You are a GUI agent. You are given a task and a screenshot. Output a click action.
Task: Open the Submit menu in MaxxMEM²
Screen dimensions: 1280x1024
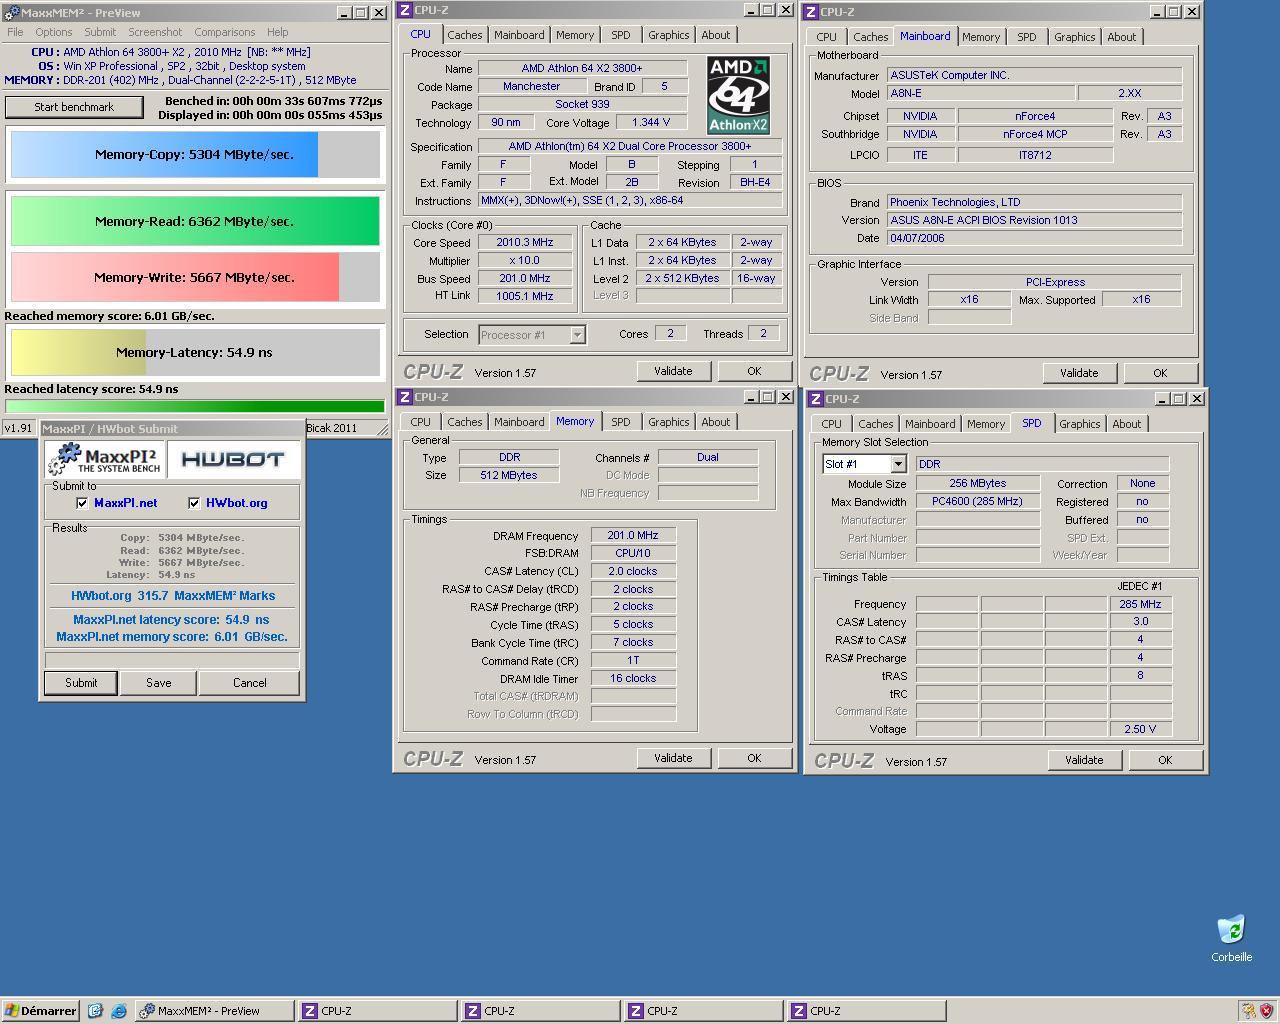coord(100,32)
